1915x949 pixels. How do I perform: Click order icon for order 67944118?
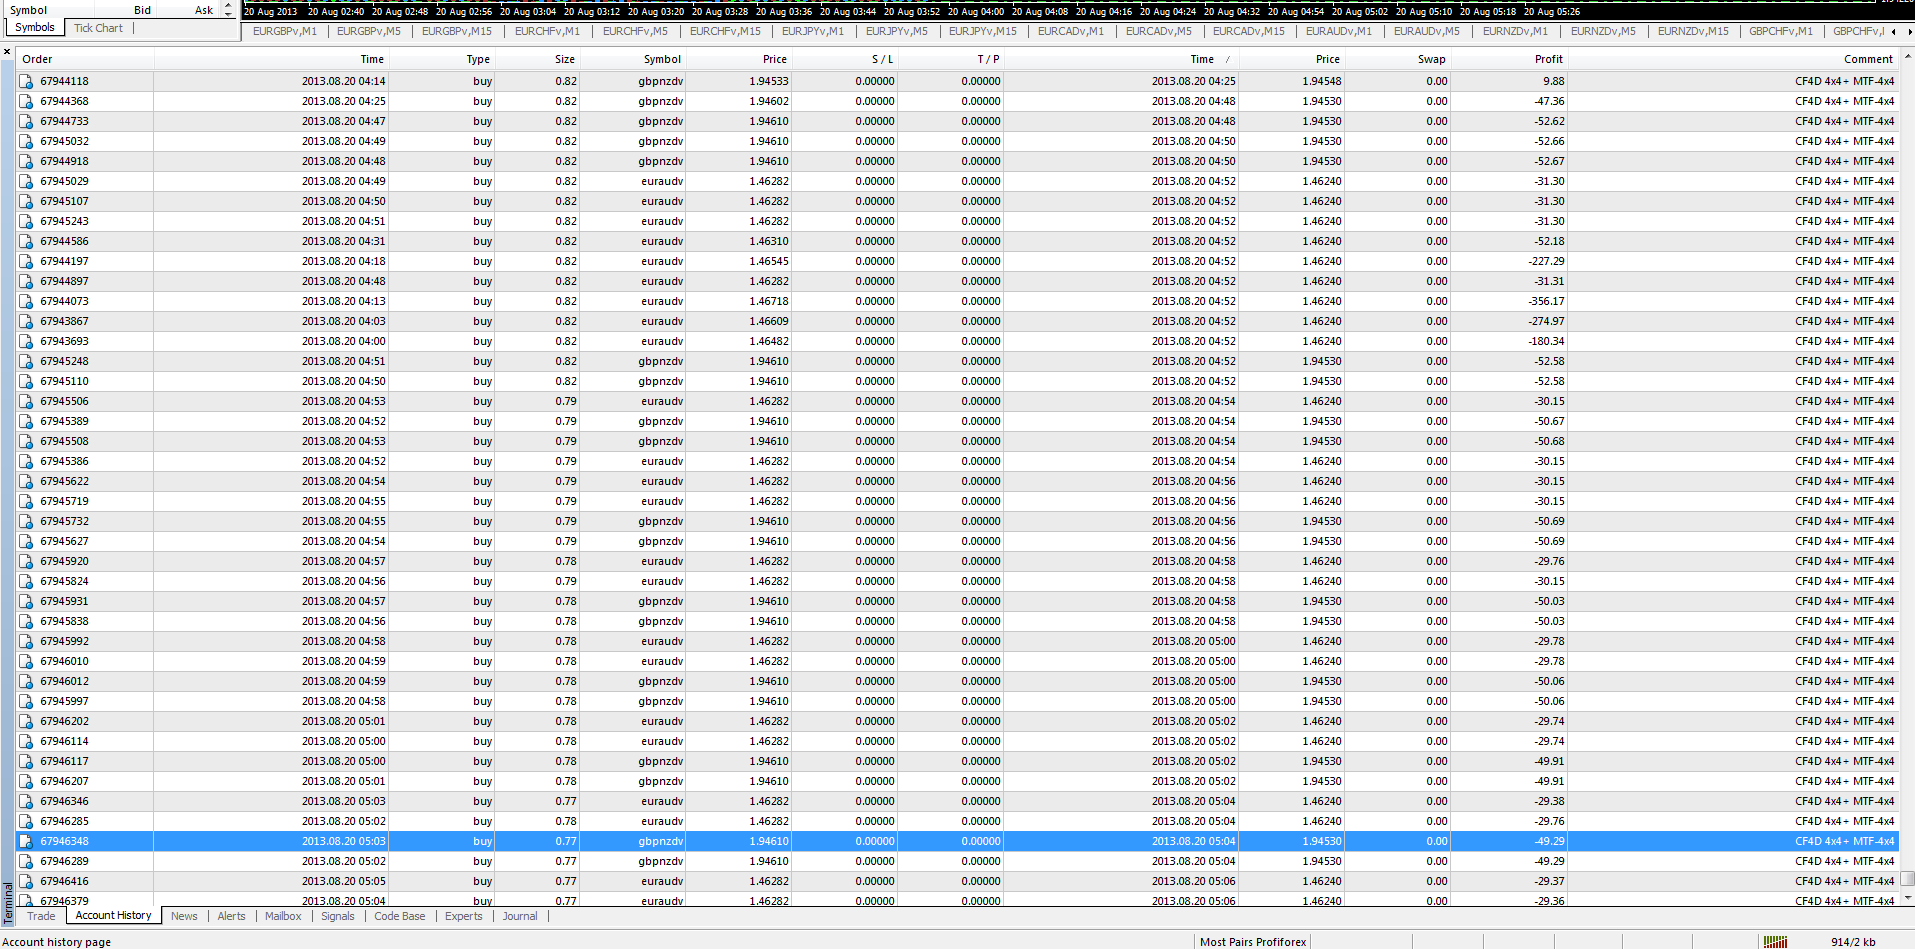coord(26,81)
